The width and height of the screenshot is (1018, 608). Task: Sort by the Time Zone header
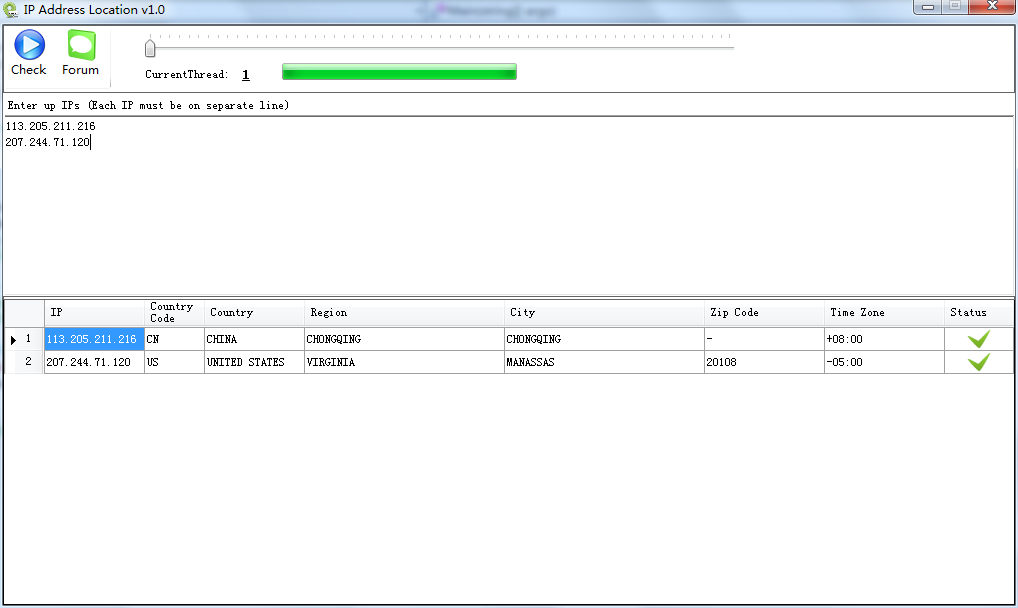[884, 313]
